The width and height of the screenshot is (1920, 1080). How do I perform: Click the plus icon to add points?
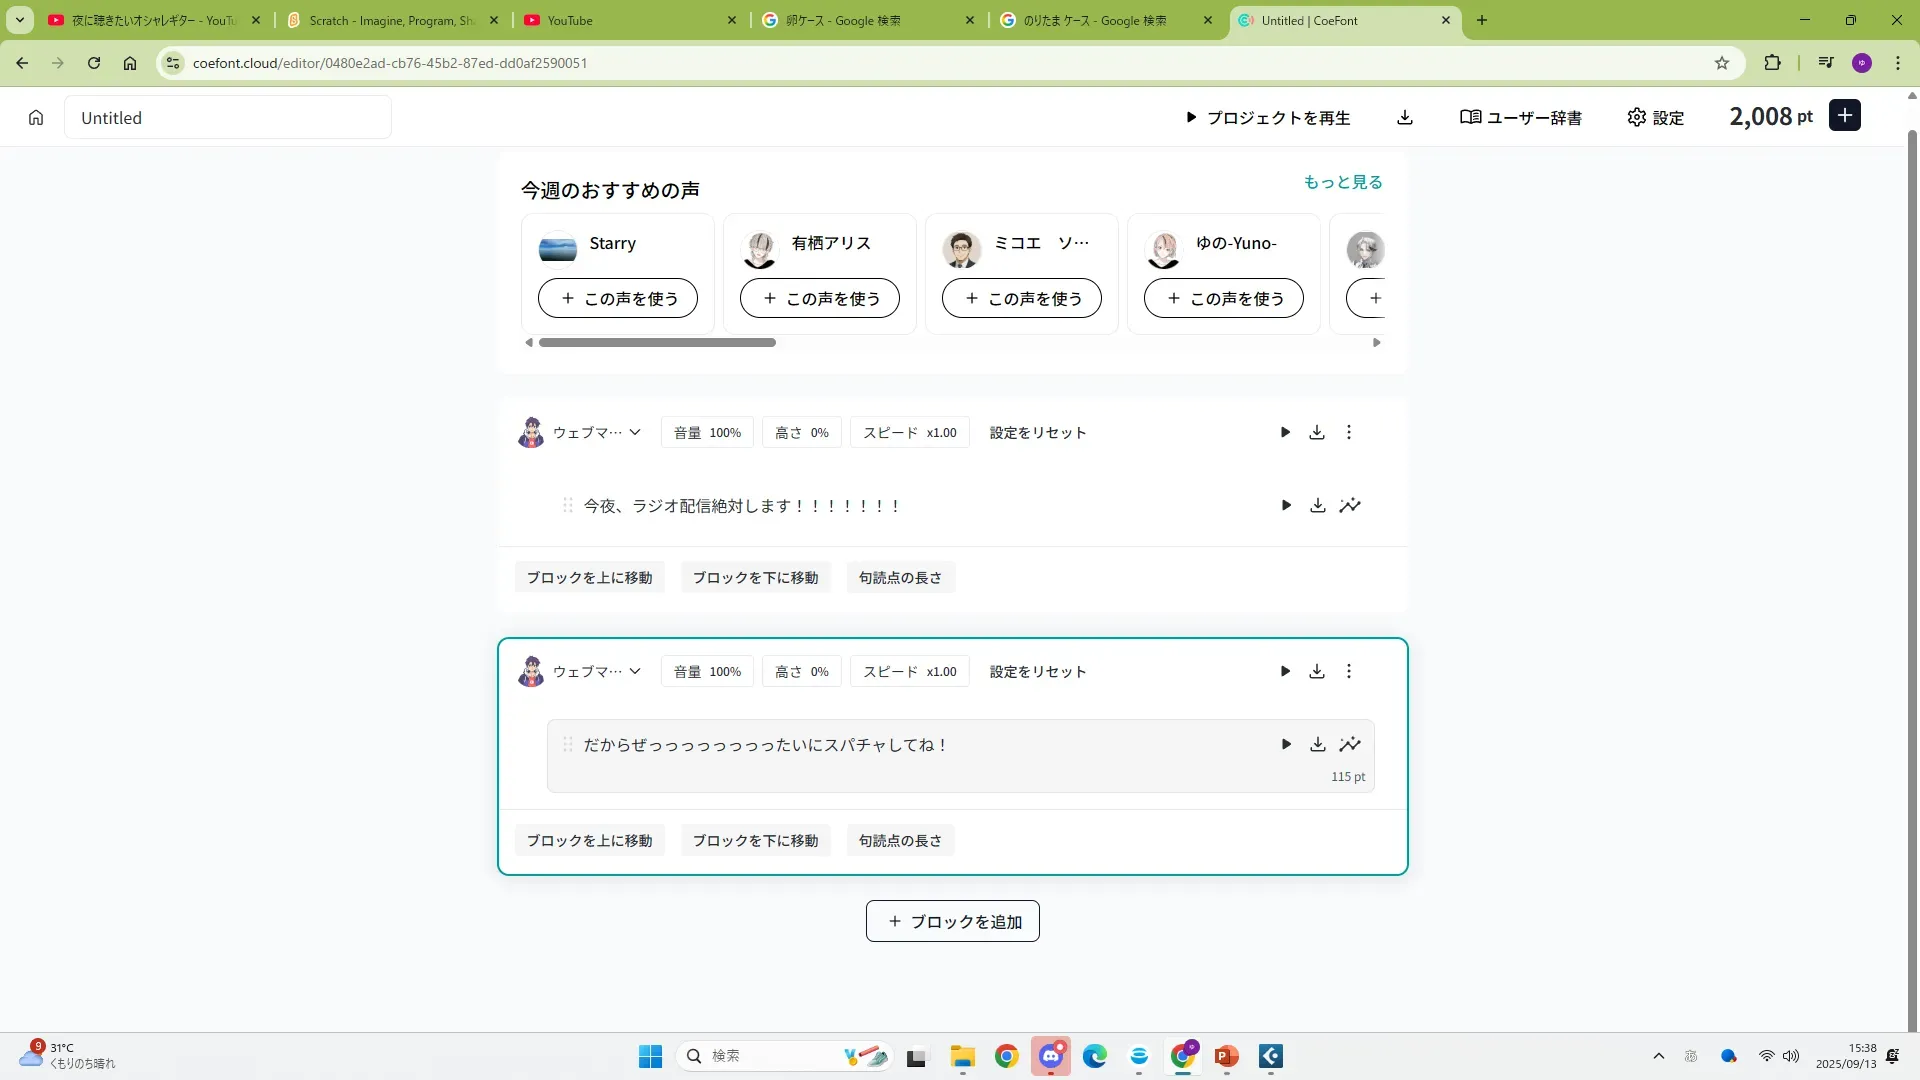pos(1845,116)
